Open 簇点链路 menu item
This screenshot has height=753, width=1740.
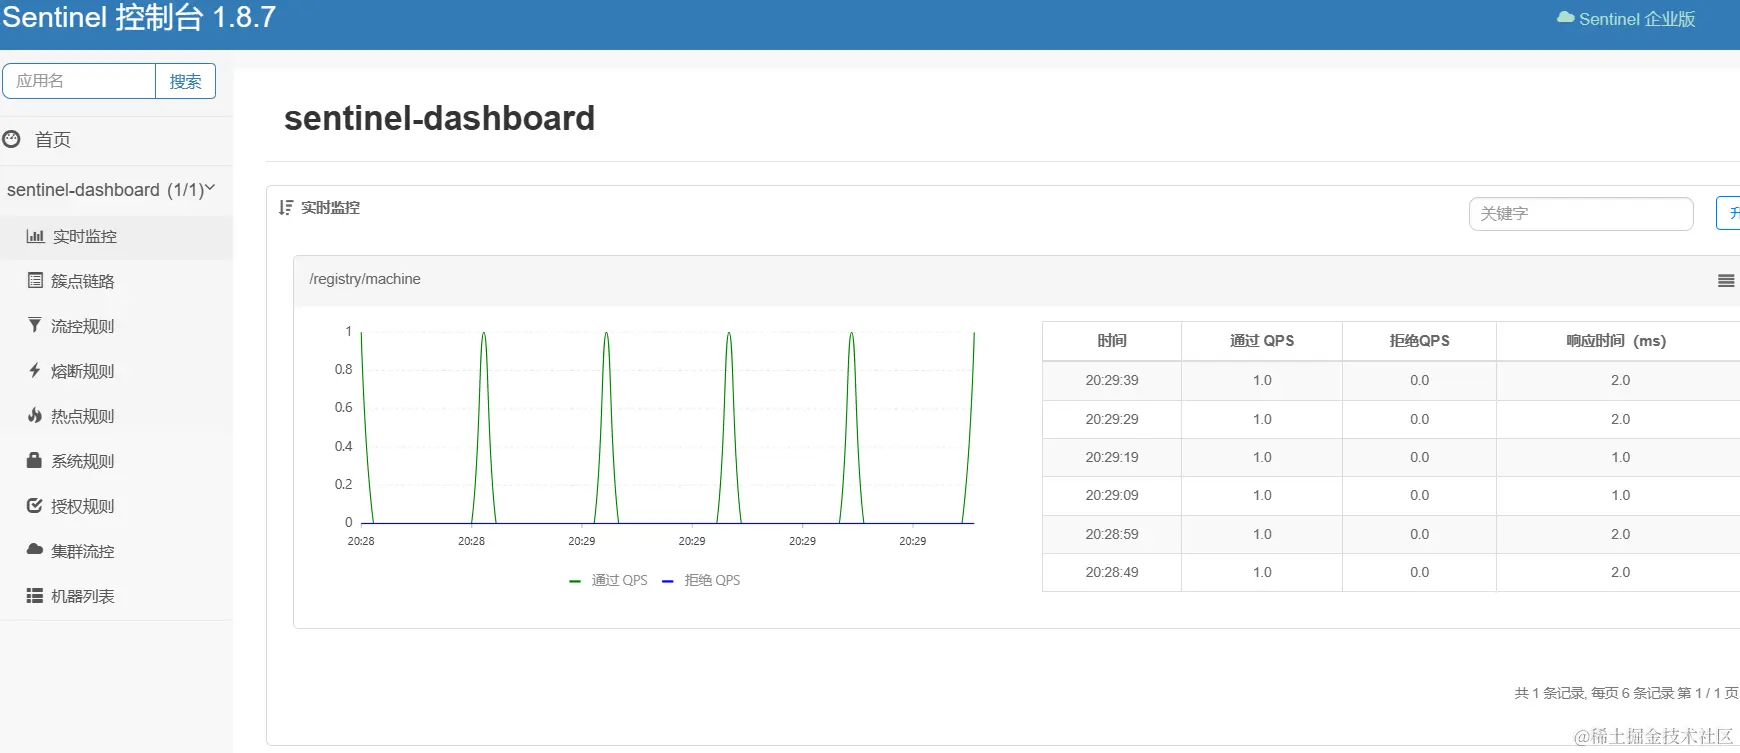tap(116, 282)
